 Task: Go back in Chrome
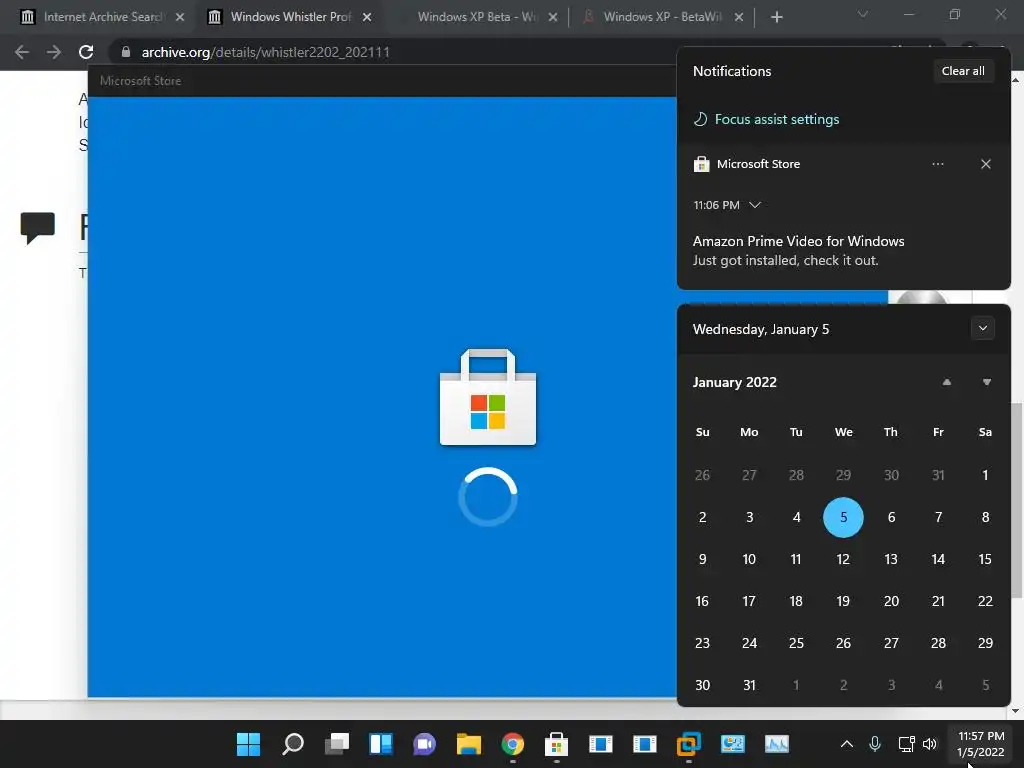[x=22, y=52]
